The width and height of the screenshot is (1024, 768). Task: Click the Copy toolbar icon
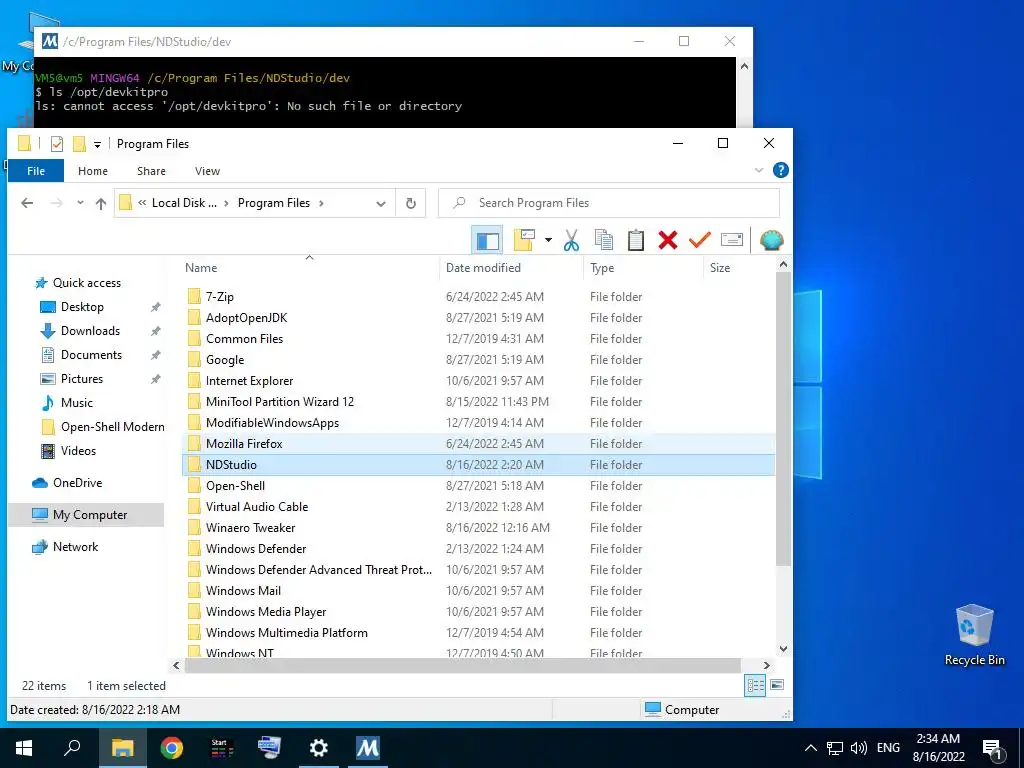603,240
